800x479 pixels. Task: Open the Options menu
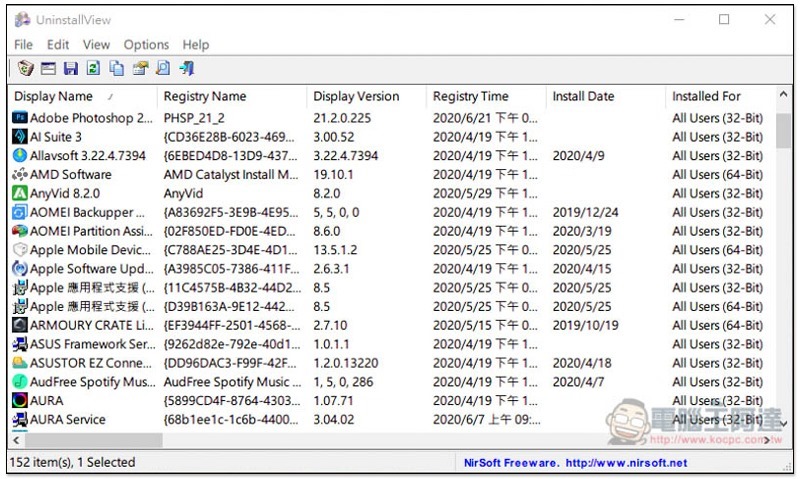click(146, 45)
